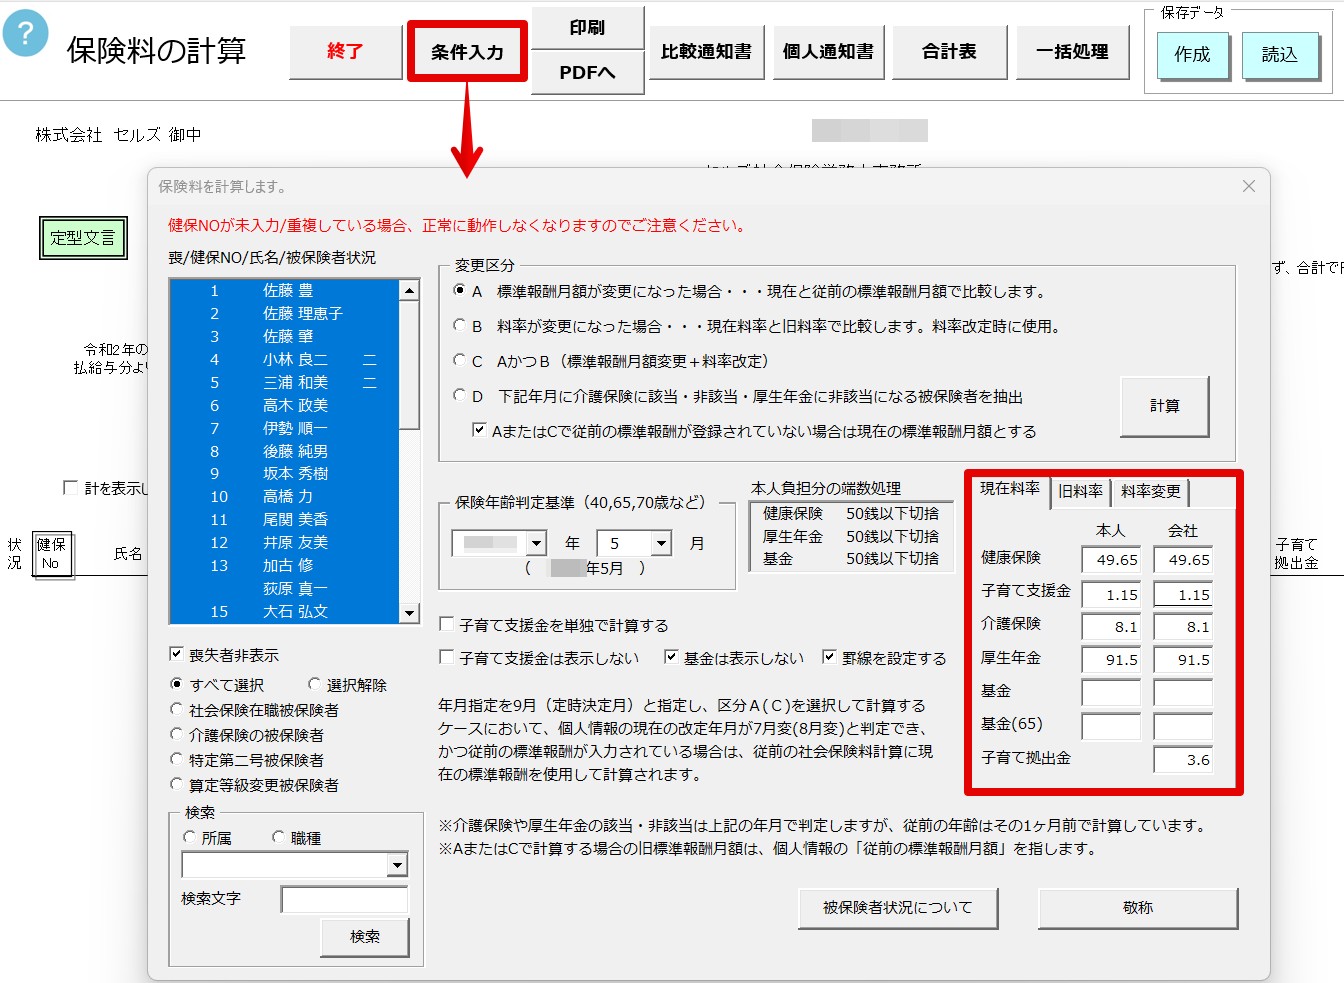Toggle 子育て支援金は表示しない checkbox
The image size is (1344, 983).
point(447,657)
